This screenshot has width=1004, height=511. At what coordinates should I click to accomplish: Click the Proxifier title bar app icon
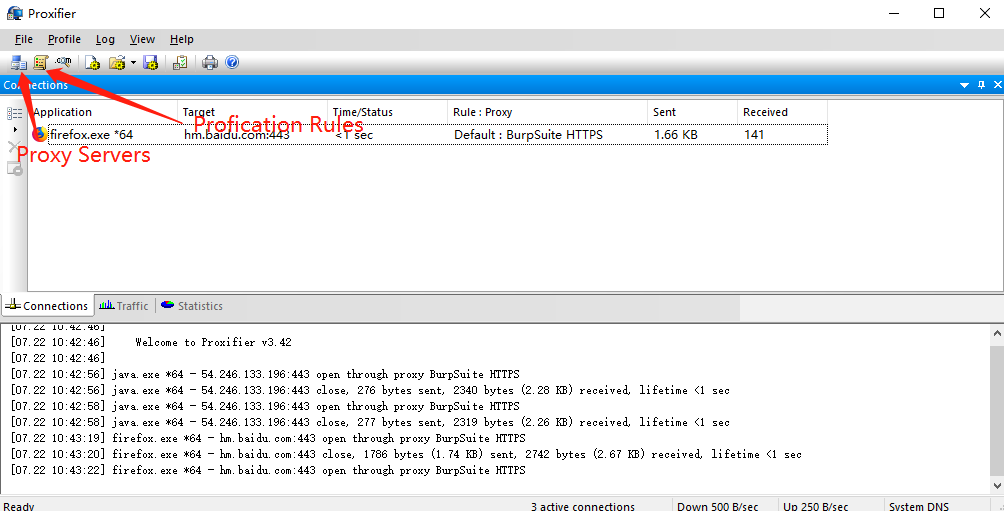coord(14,13)
